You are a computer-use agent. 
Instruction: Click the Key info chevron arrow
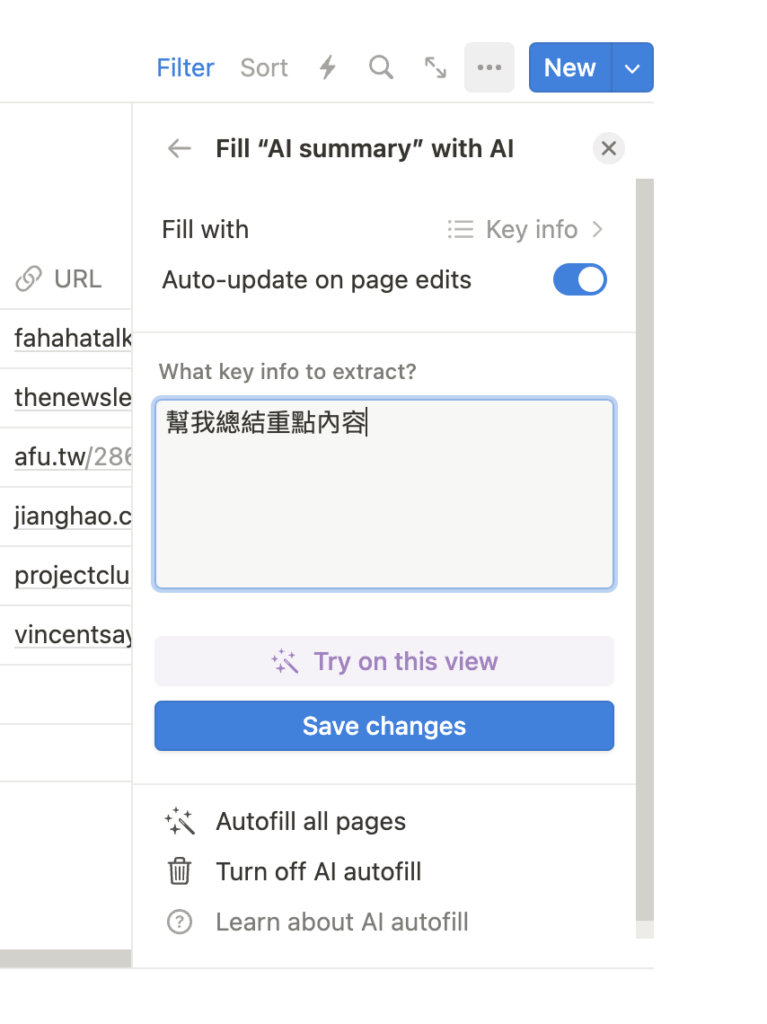pos(596,229)
